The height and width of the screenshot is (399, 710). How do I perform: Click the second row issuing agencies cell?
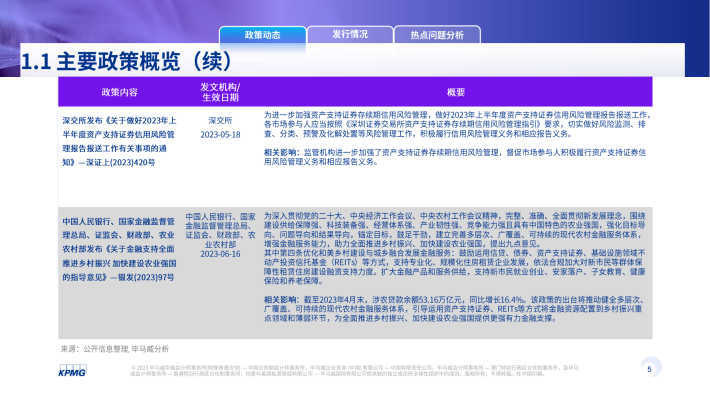(220, 230)
